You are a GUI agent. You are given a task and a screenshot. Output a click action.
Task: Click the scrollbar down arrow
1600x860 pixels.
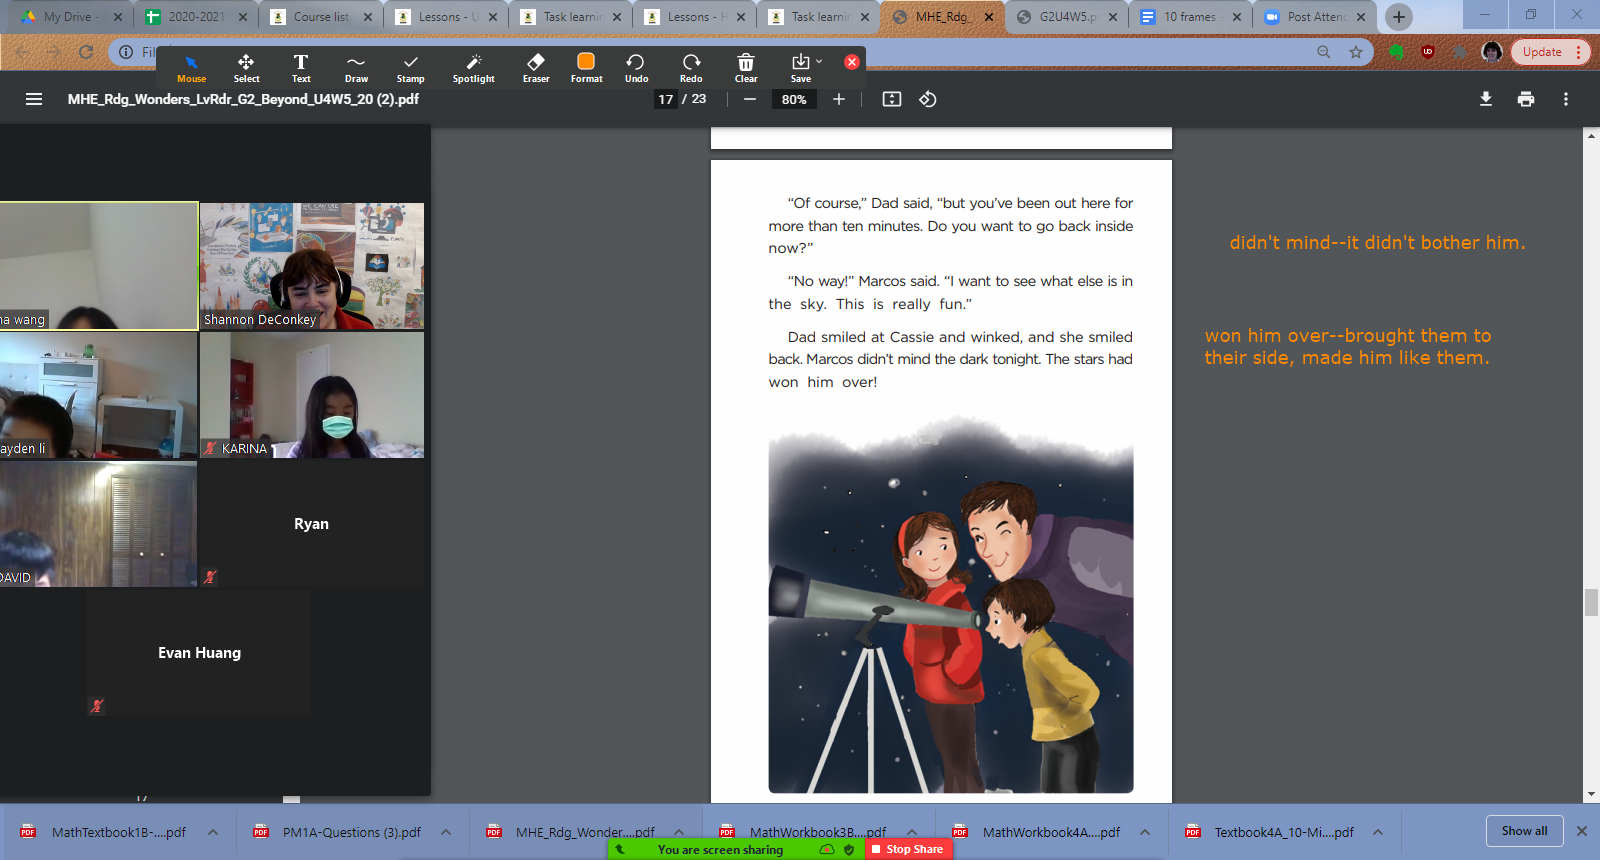point(1591,795)
